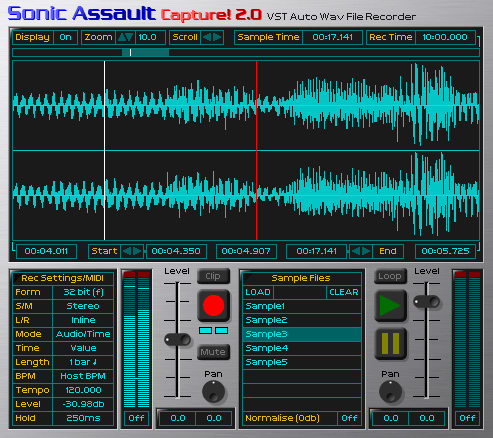Click the time display 00:05.725
Viewport: 493px width, 438px height.
coord(445,251)
